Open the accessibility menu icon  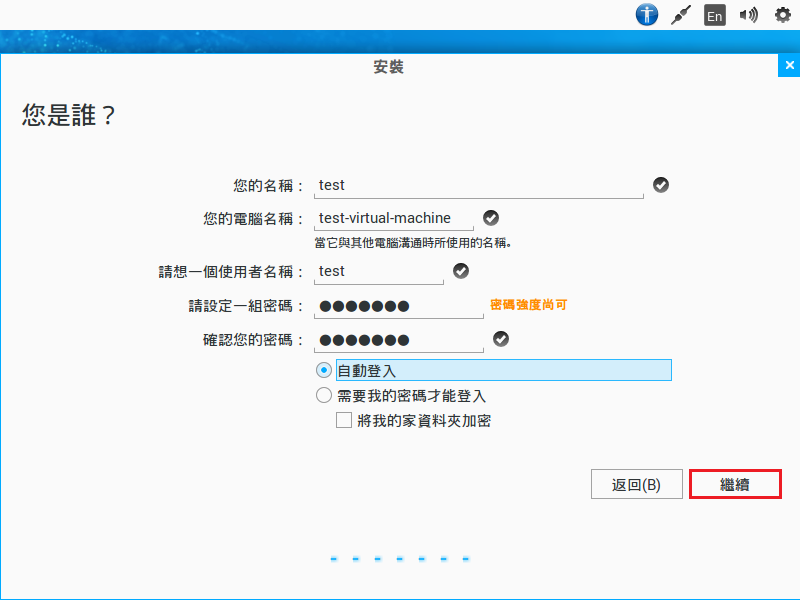coord(647,15)
